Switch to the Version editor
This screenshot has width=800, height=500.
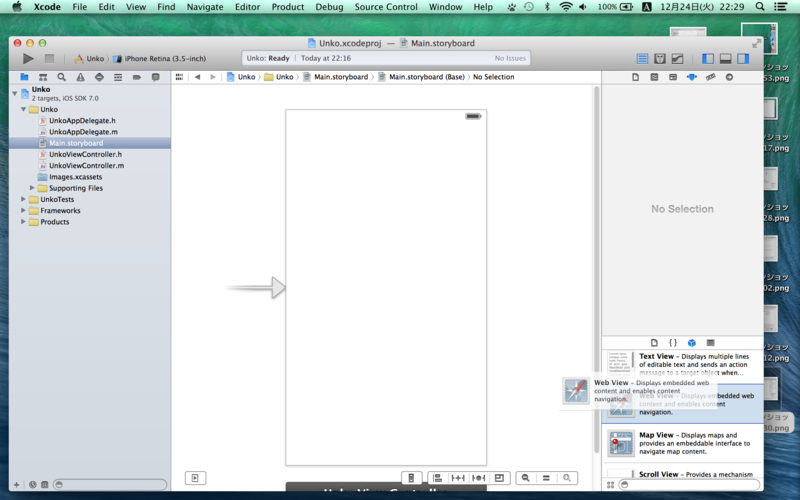tap(677, 59)
